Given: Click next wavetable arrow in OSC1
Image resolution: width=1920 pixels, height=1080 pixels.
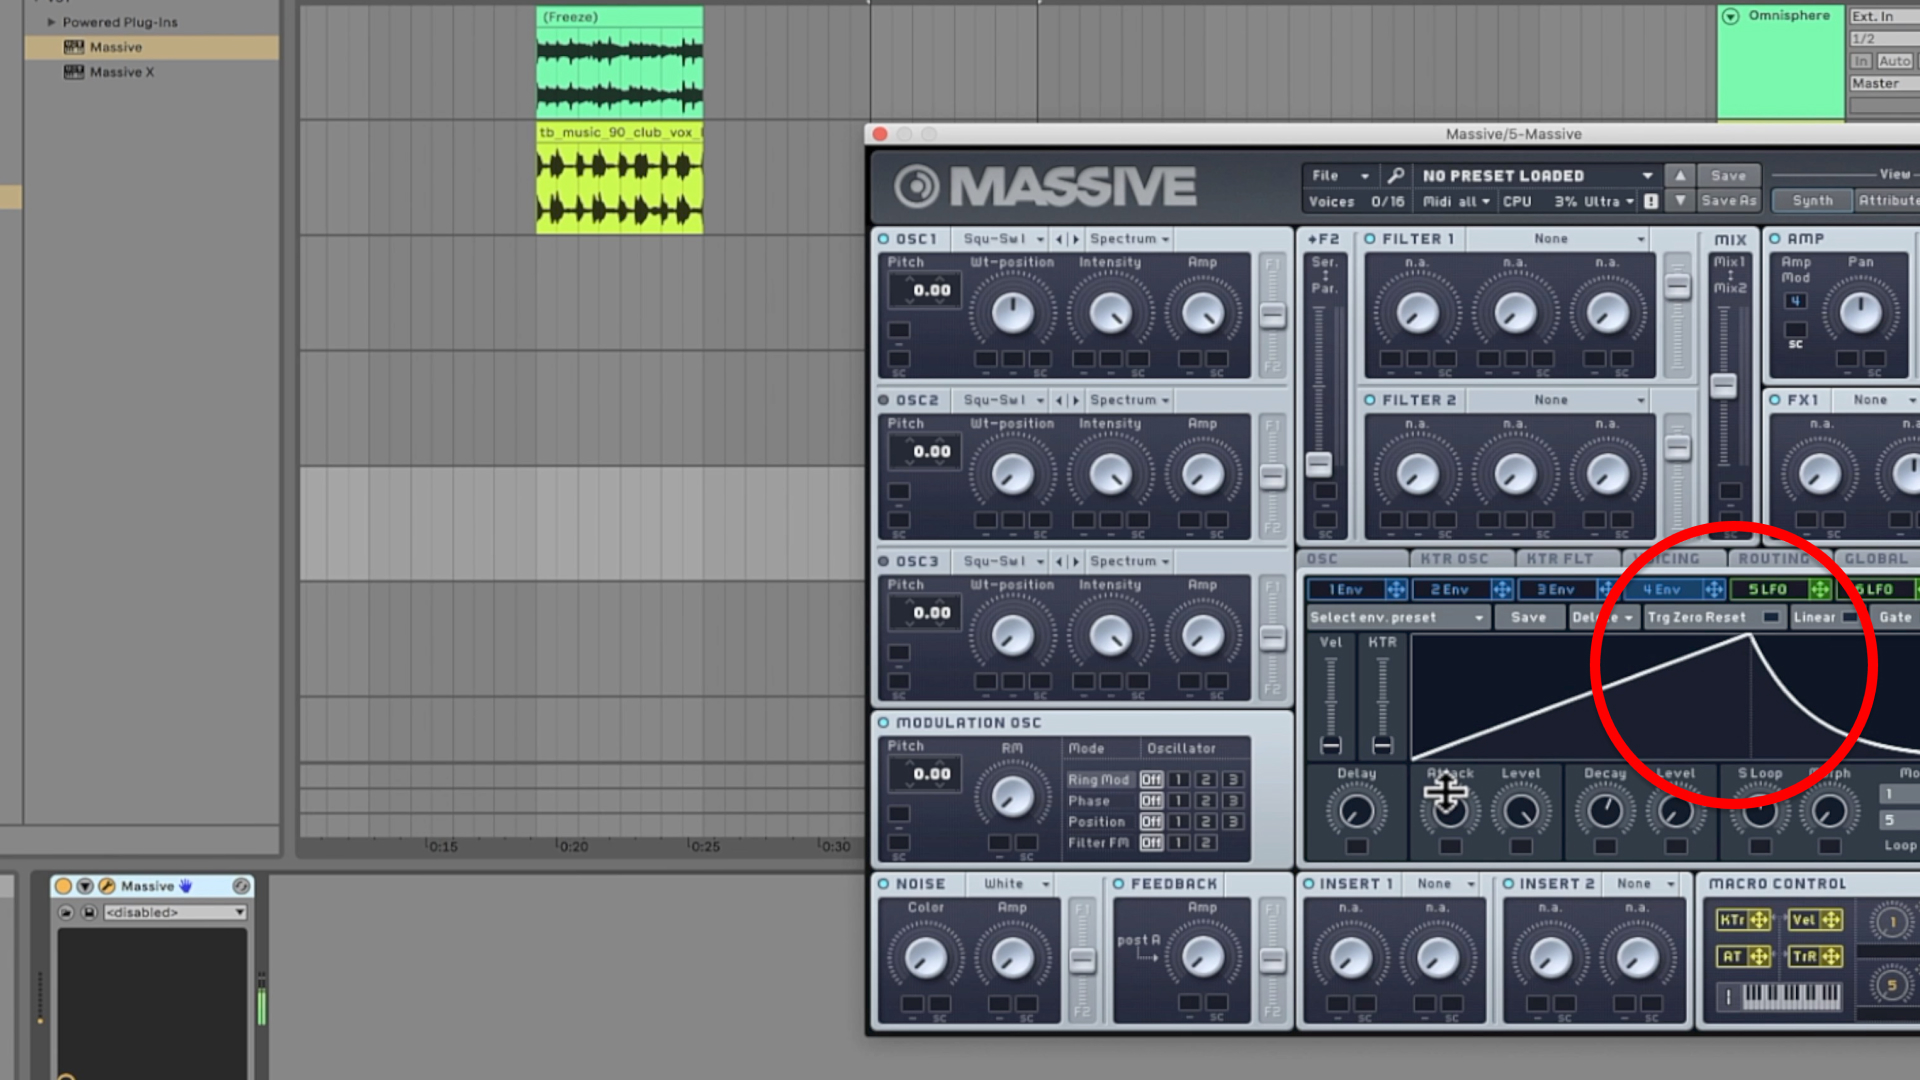Looking at the screenshot, I should point(1076,239).
